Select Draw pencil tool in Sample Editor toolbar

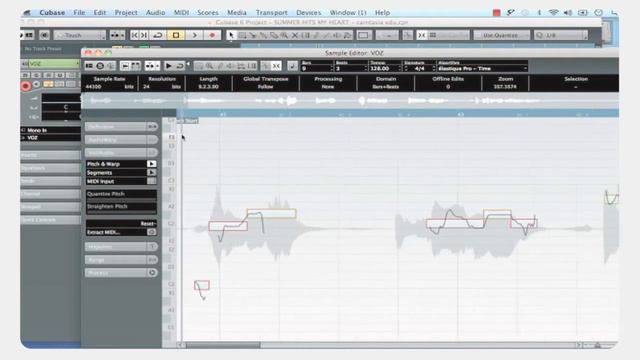220,65
